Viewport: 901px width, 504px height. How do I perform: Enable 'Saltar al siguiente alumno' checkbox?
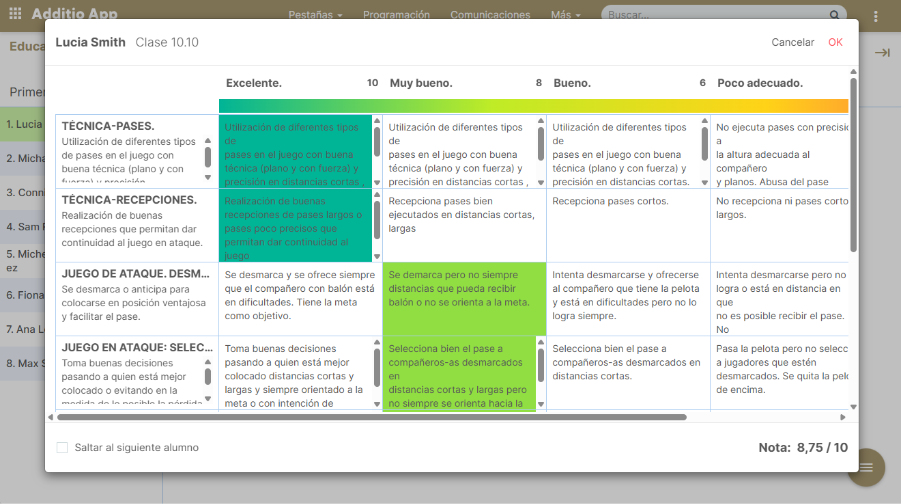pyautogui.click(x=63, y=448)
